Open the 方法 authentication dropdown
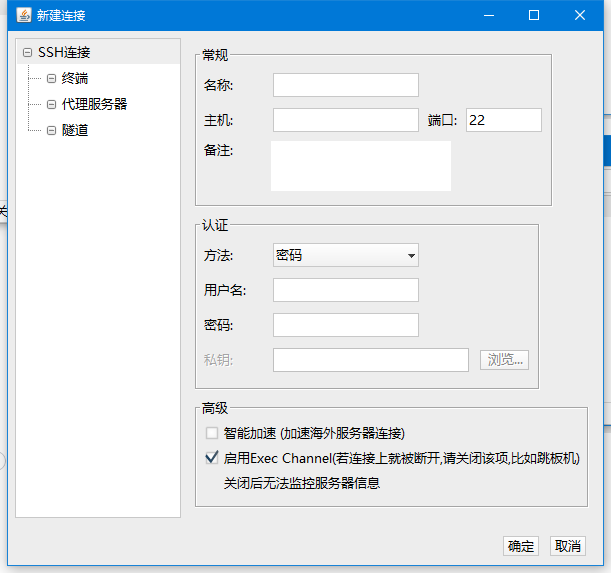 (x=346, y=255)
